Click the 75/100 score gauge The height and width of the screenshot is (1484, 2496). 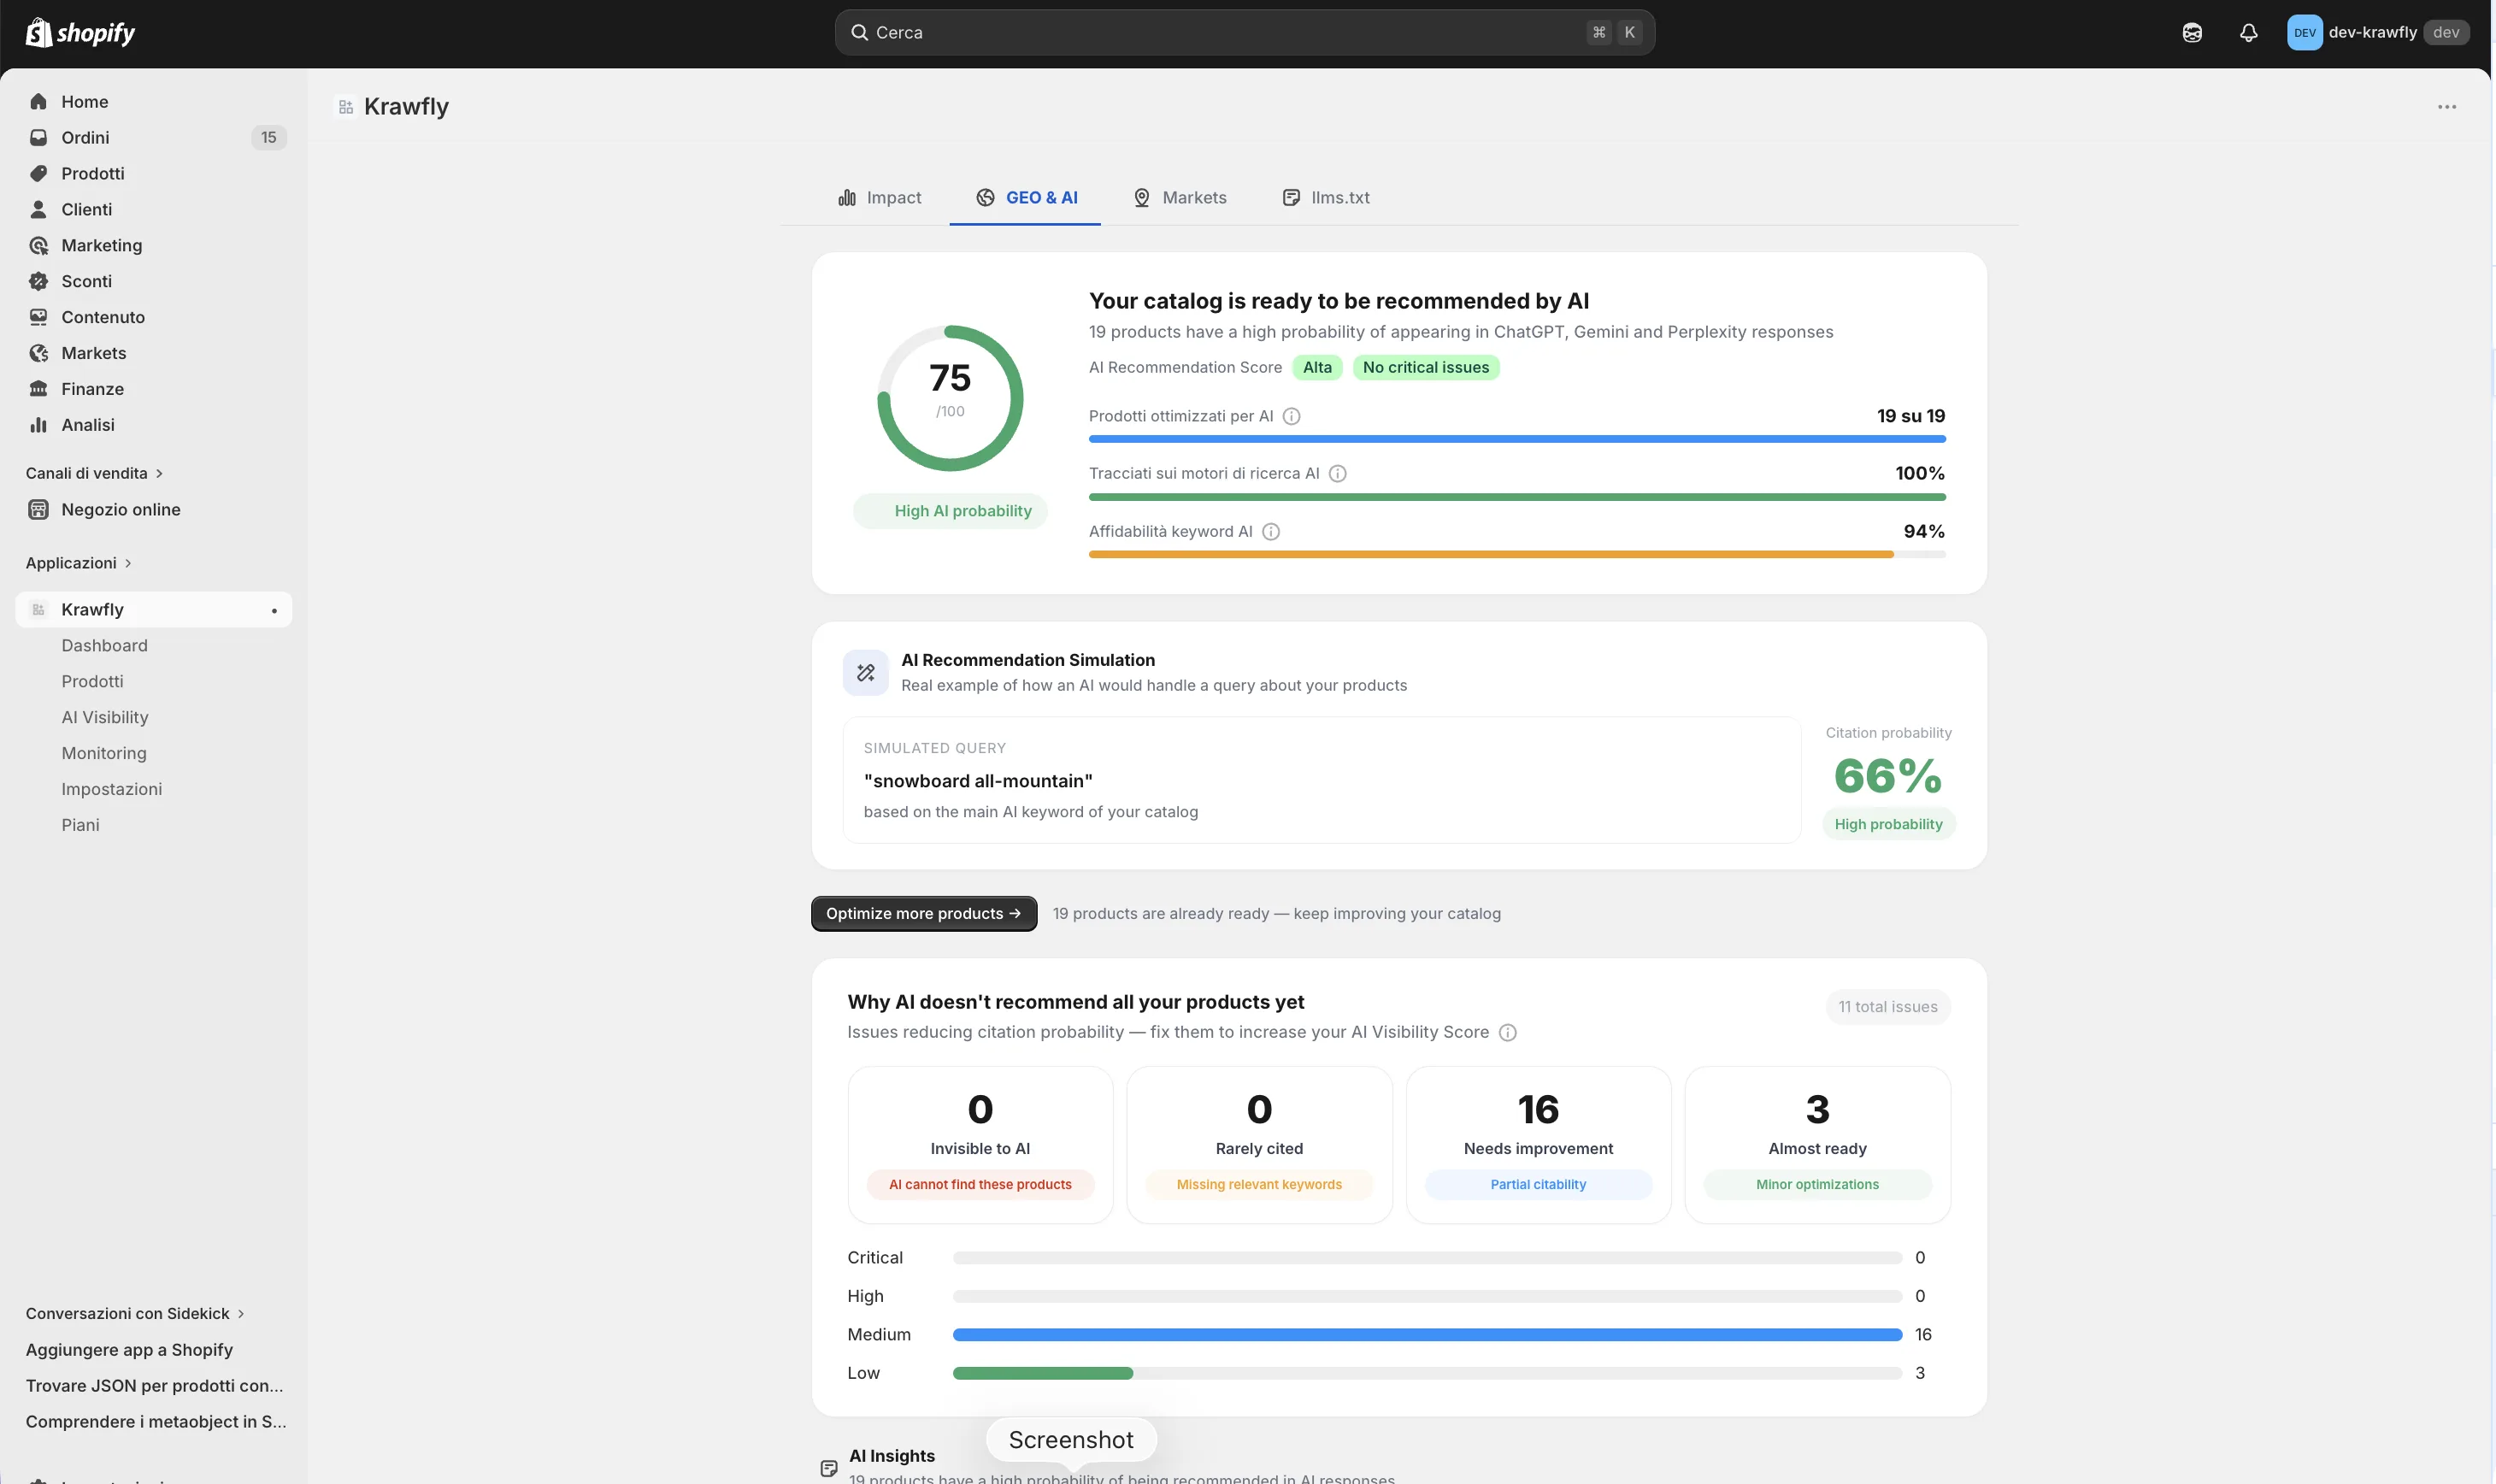point(950,398)
